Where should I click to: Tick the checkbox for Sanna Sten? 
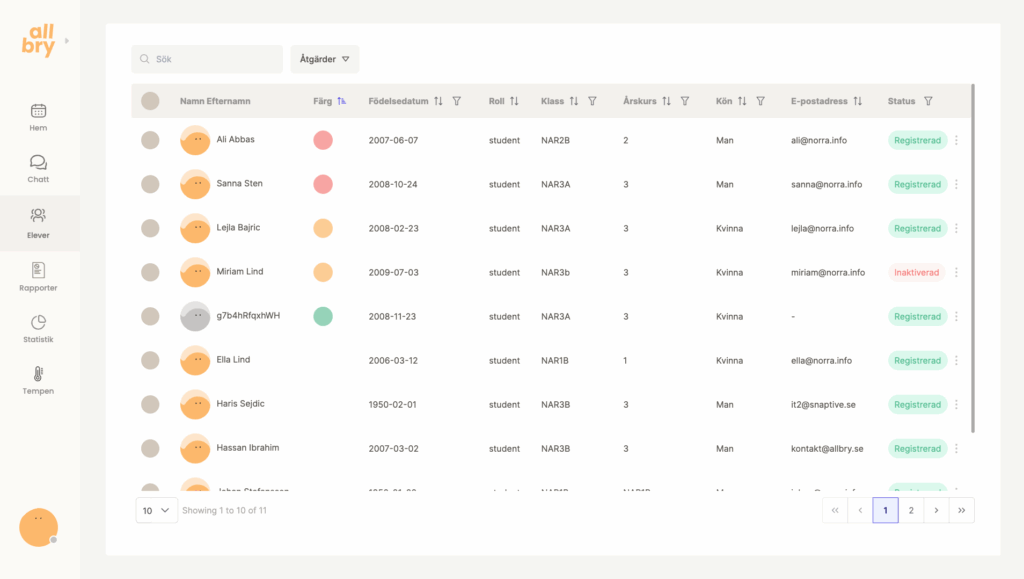pyautogui.click(x=150, y=184)
